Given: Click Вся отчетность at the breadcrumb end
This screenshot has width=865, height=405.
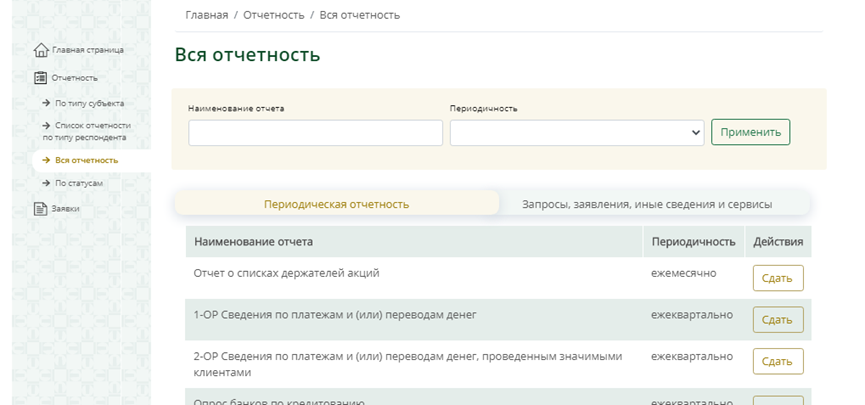Looking at the screenshot, I should [x=359, y=15].
